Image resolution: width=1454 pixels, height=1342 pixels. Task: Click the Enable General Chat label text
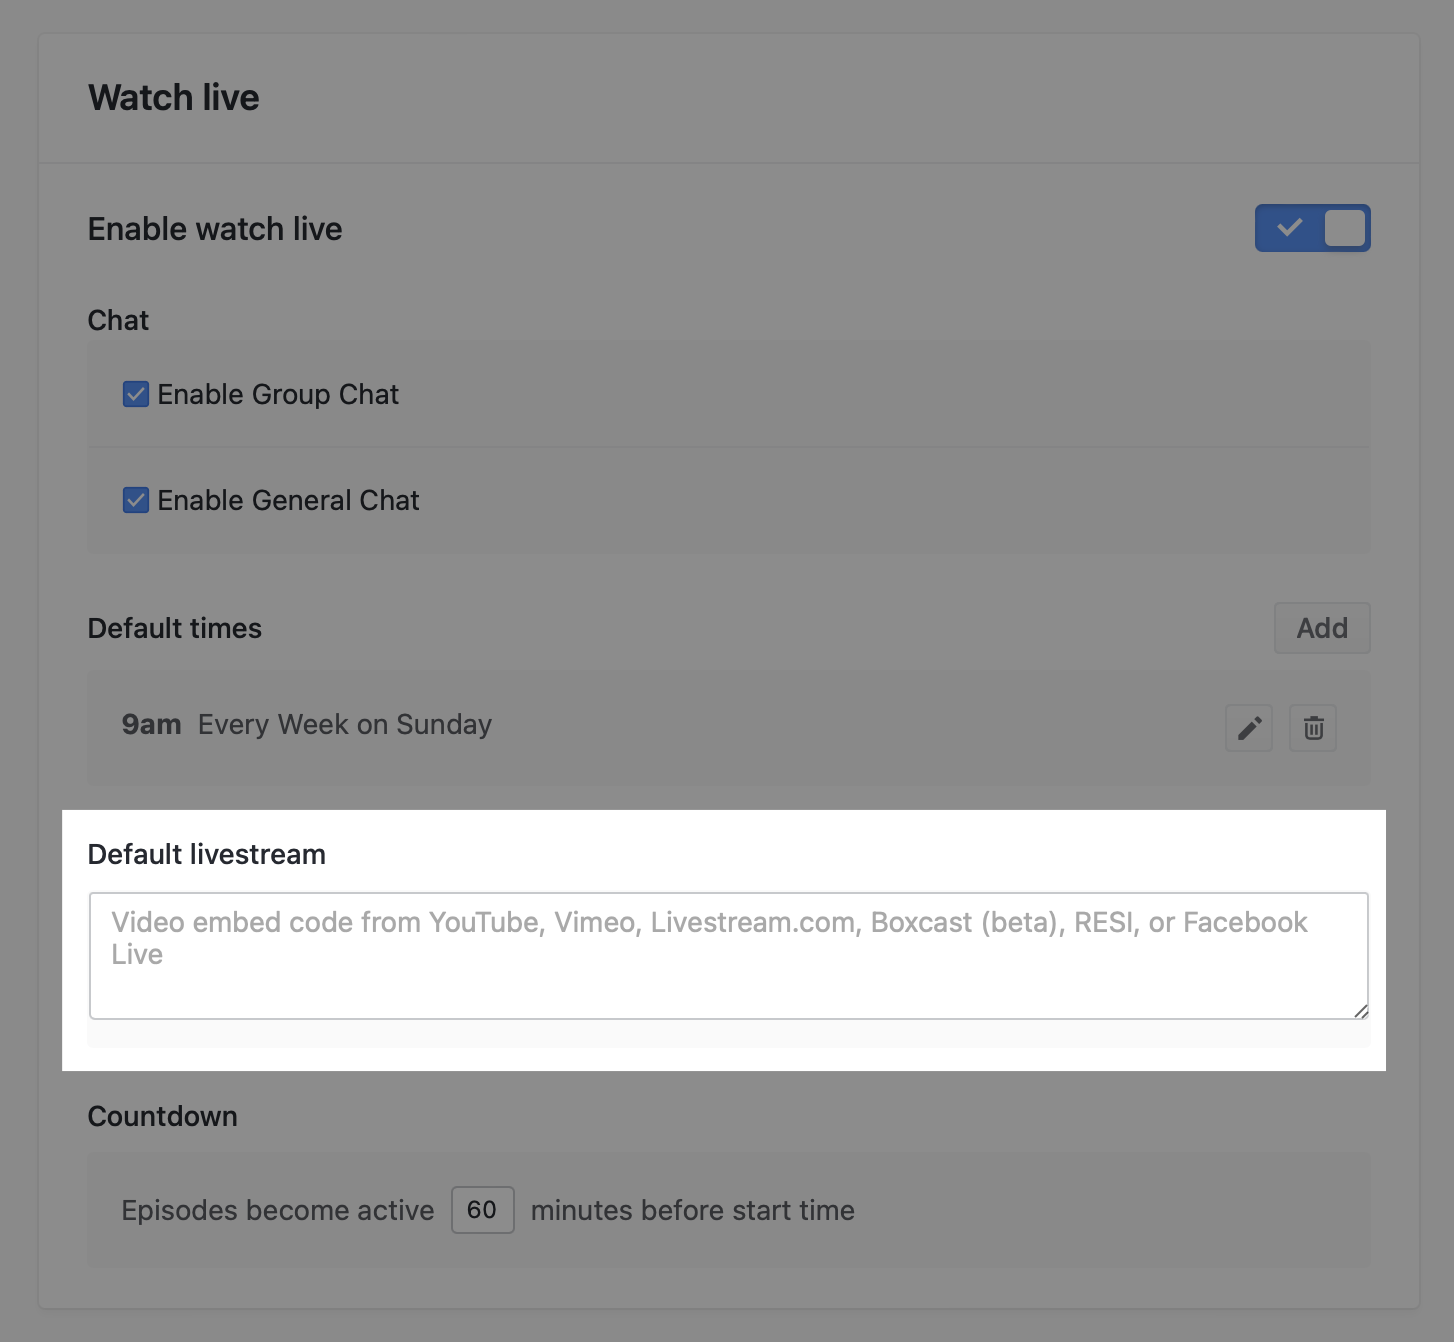[288, 500]
